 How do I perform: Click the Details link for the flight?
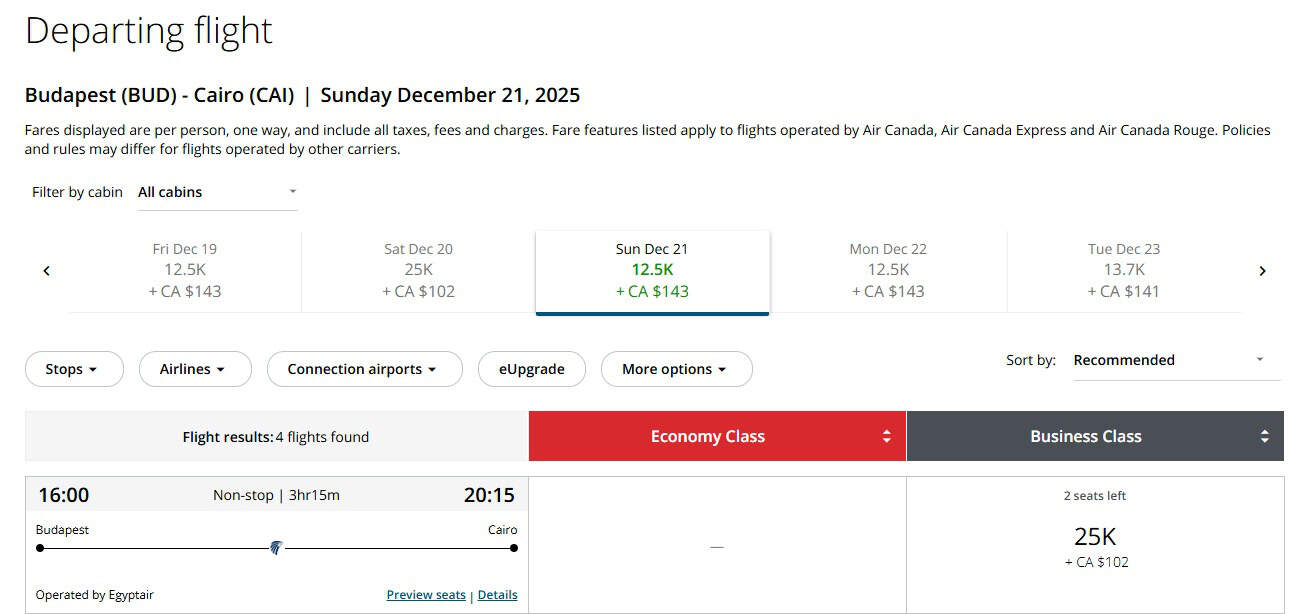(497, 594)
